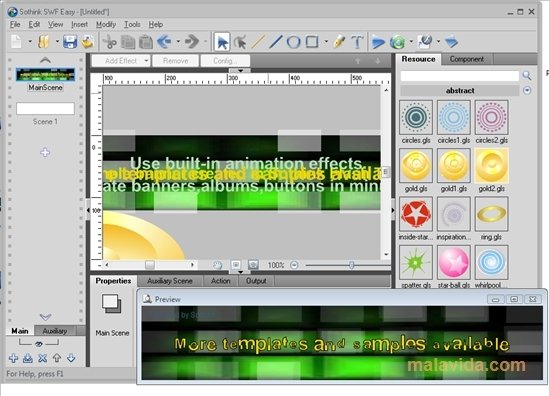
Task: Click the fit-all icon left of 100%
Action: pyautogui.click(x=253, y=265)
